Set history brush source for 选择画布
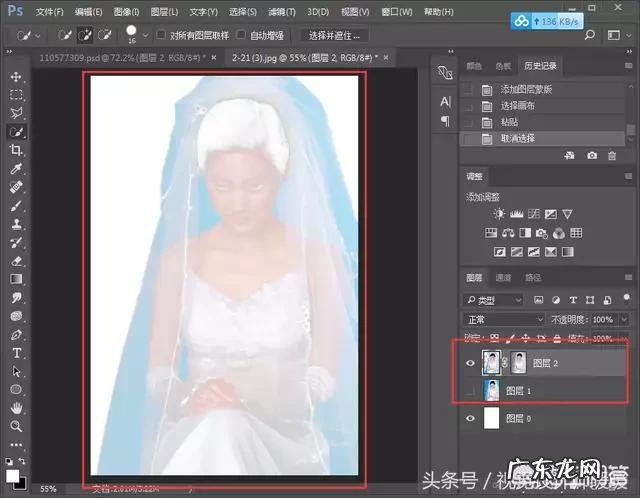This screenshot has height=498, width=640. (x=468, y=106)
